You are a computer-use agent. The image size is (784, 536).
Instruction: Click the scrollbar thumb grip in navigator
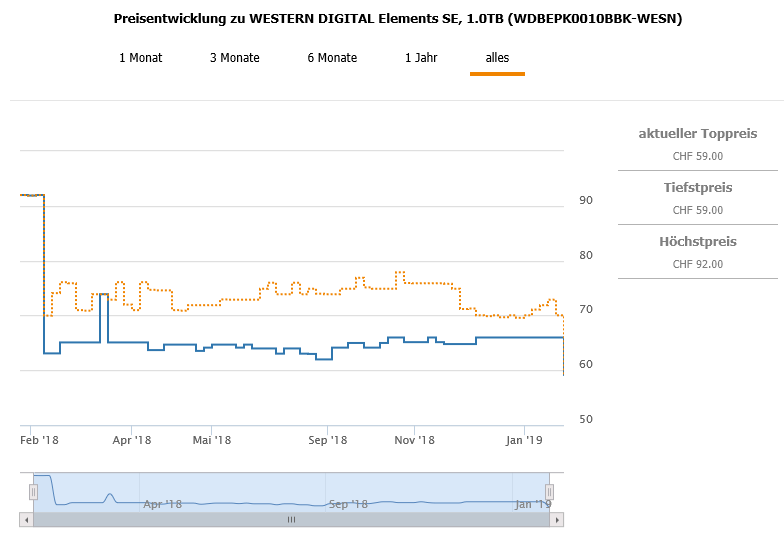(x=292, y=520)
